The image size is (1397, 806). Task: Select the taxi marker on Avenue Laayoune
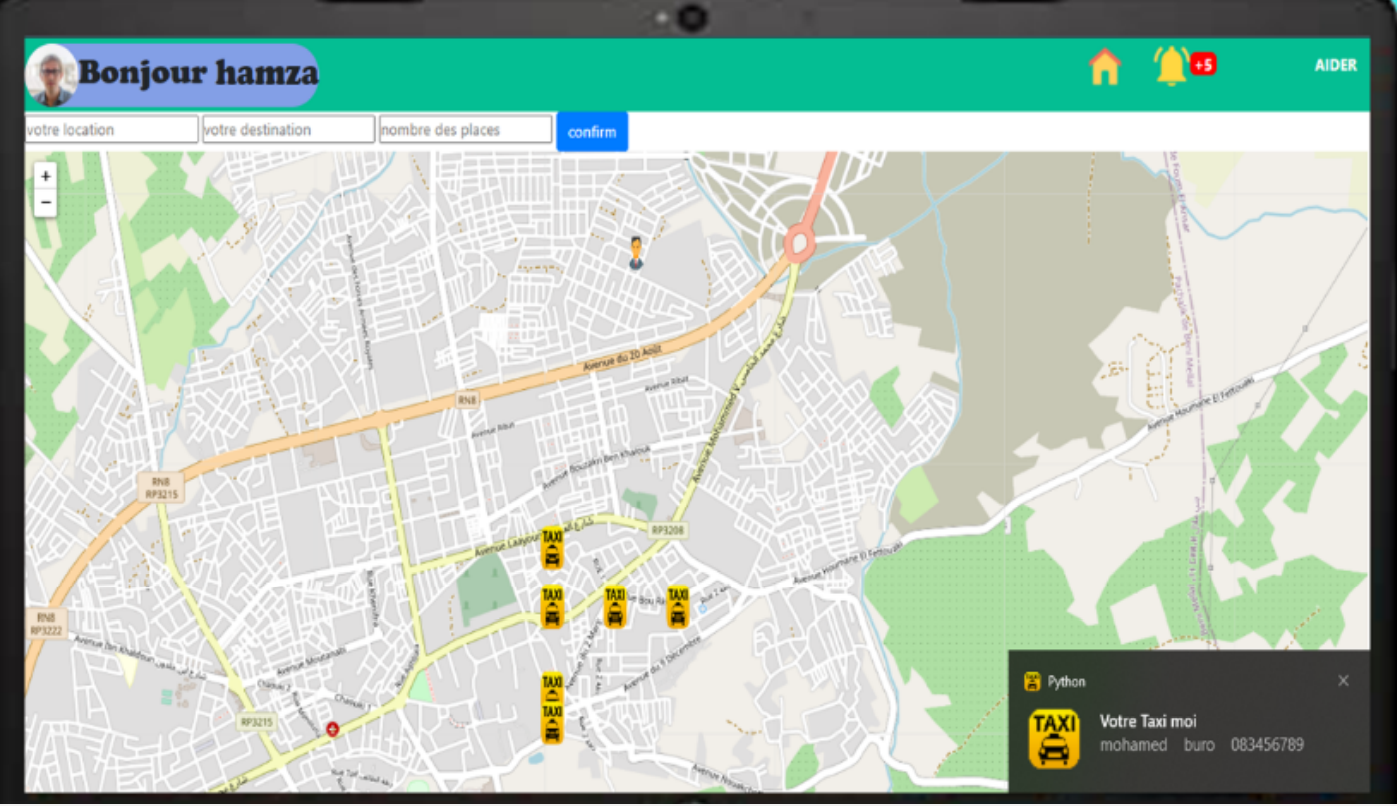click(x=552, y=548)
